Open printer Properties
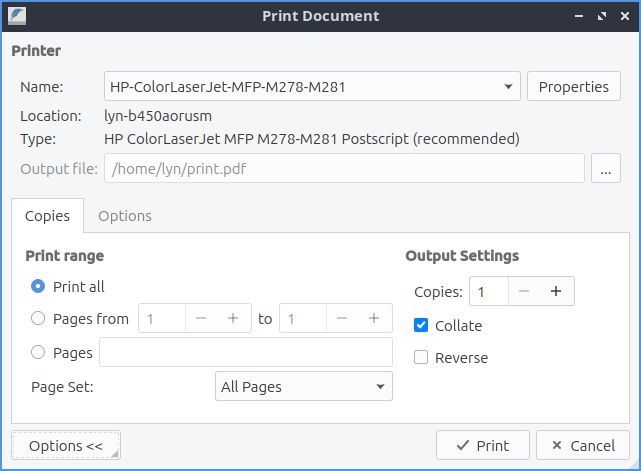 point(573,87)
